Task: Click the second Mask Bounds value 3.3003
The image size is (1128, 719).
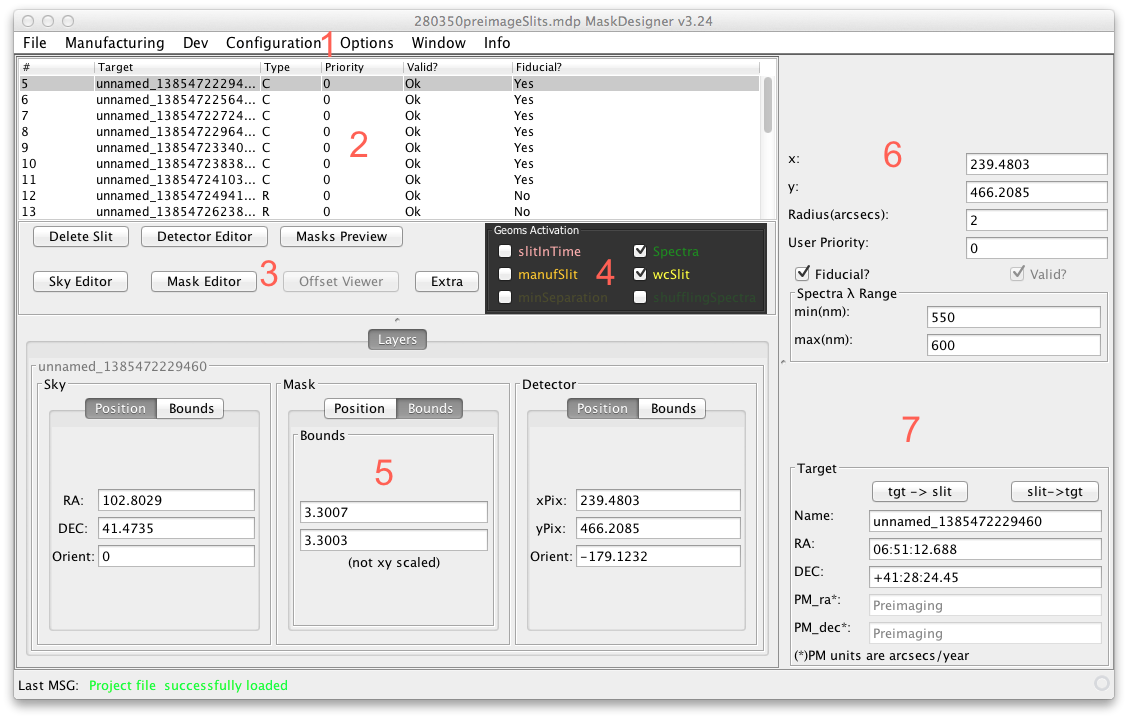Action: point(394,541)
